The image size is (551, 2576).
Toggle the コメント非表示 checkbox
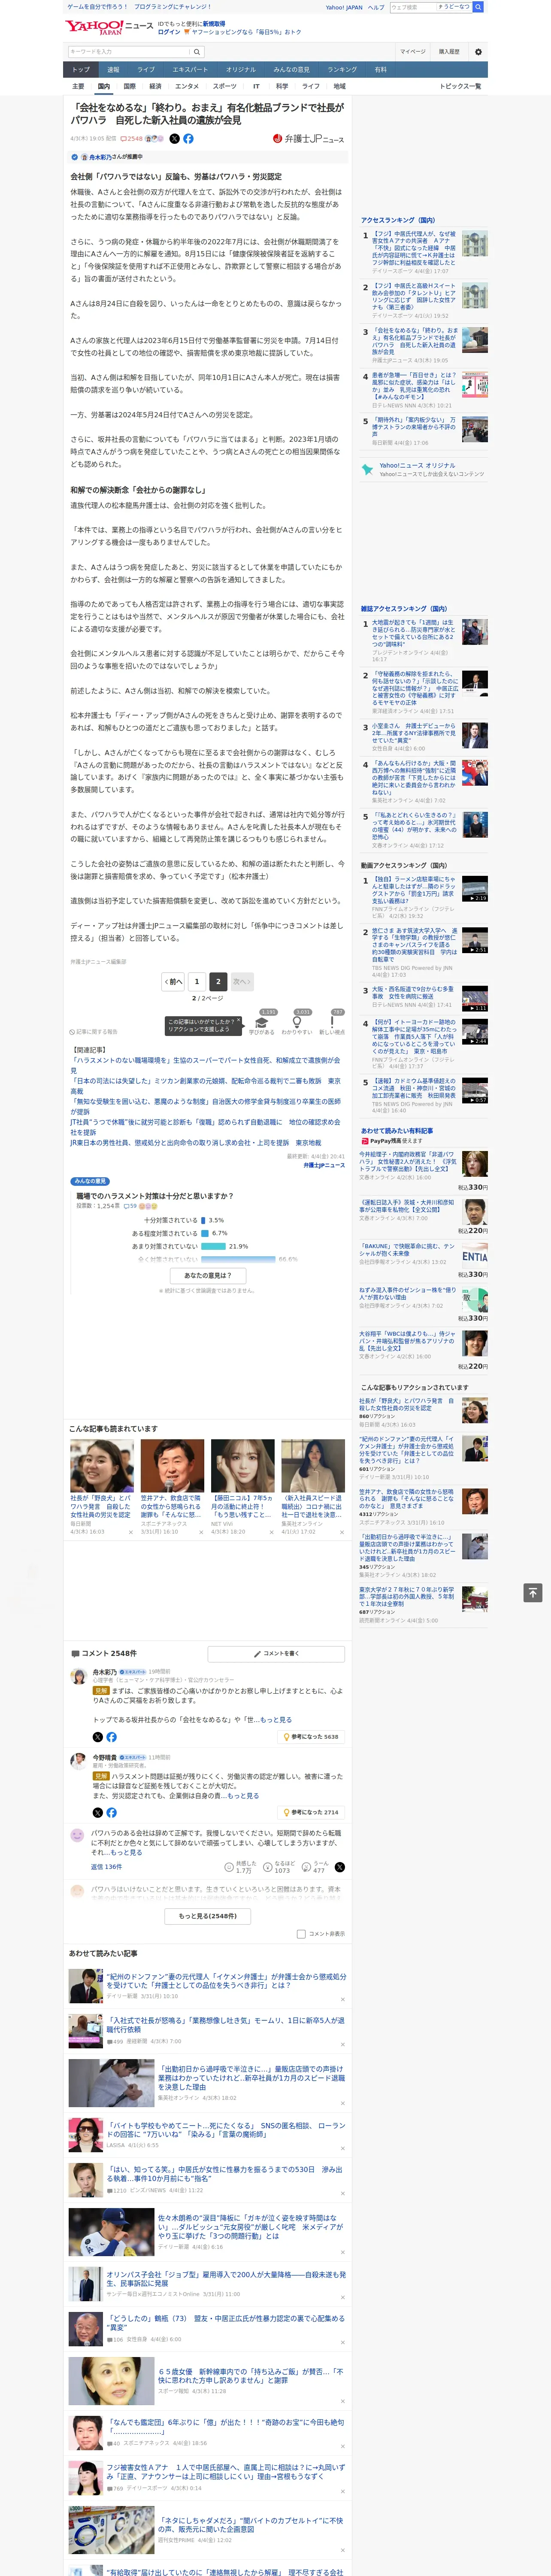click(x=301, y=1934)
